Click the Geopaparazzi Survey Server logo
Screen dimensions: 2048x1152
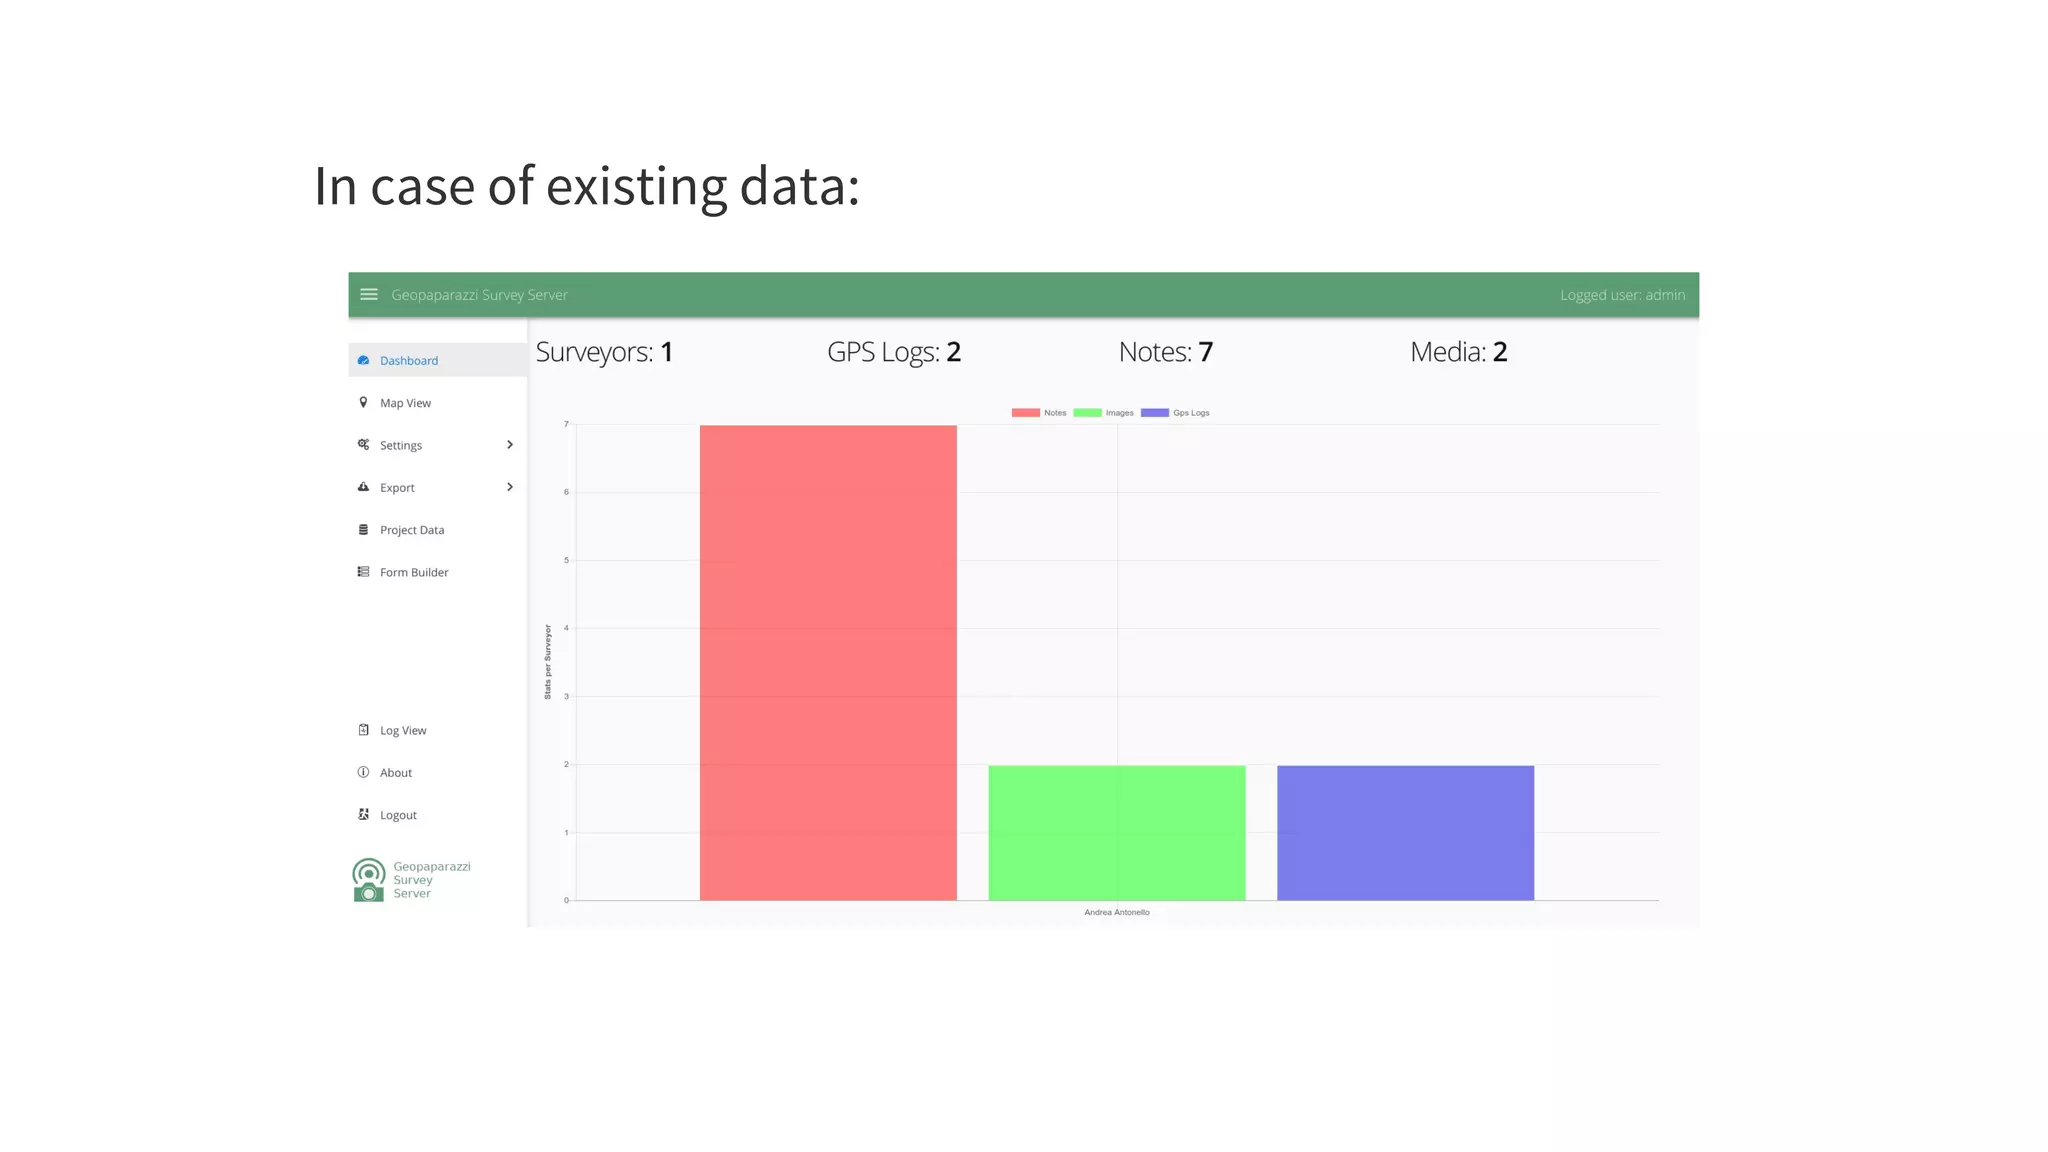point(369,880)
